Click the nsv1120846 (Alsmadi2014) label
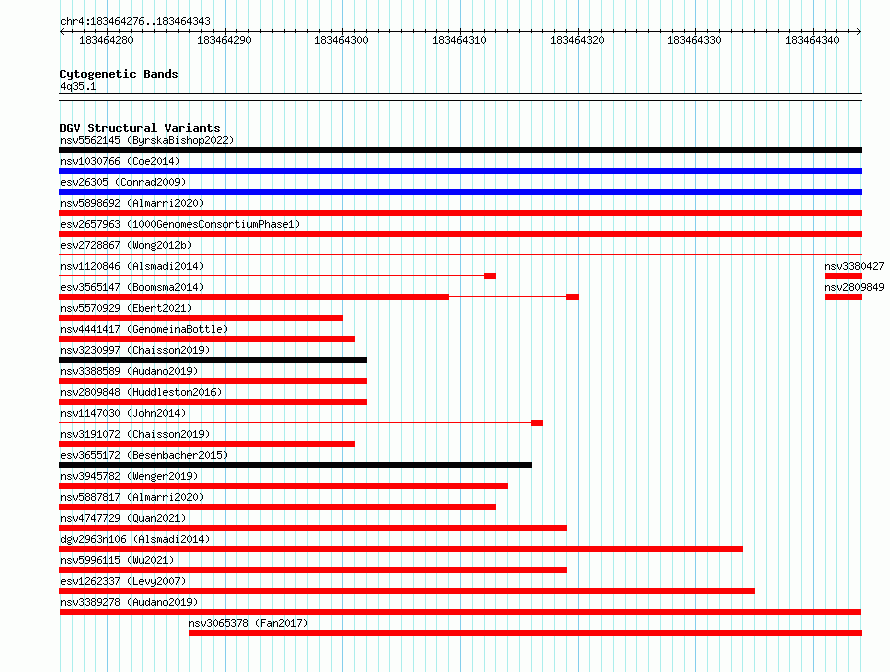890x672 pixels. (132, 266)
